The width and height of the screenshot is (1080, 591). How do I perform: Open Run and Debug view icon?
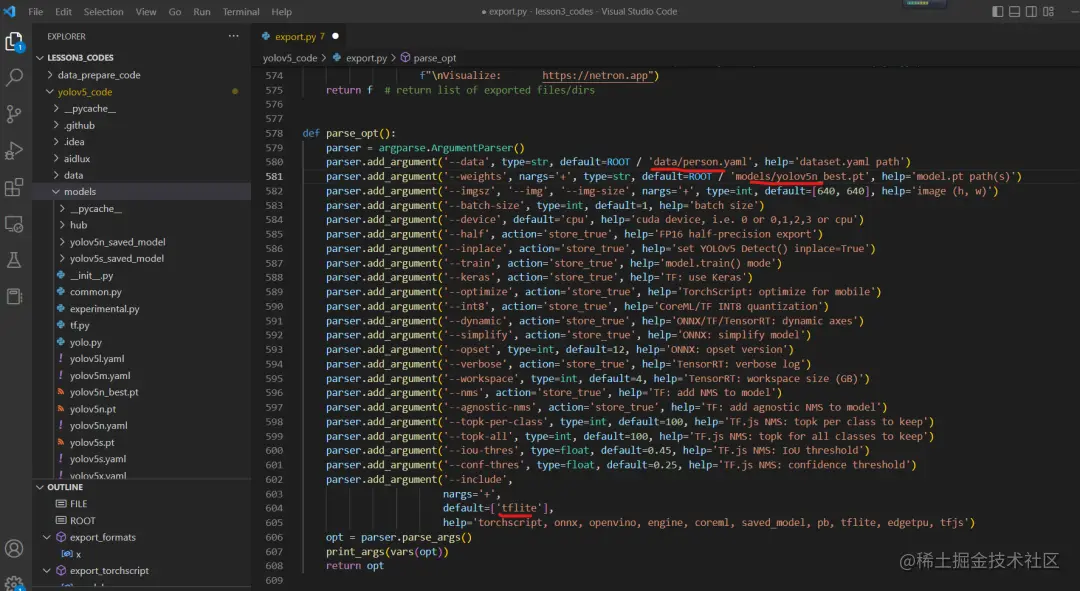14,151
